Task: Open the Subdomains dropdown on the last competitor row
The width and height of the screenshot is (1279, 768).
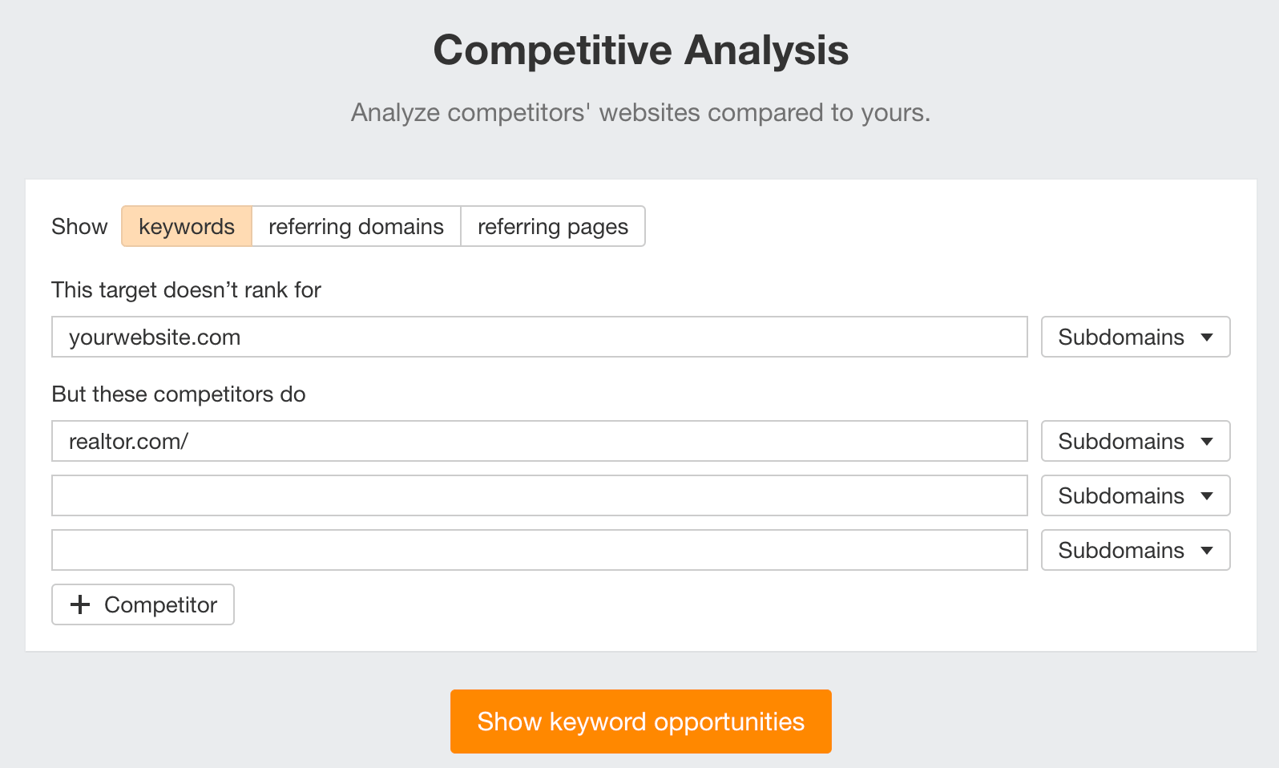Action: [1135, 550]
